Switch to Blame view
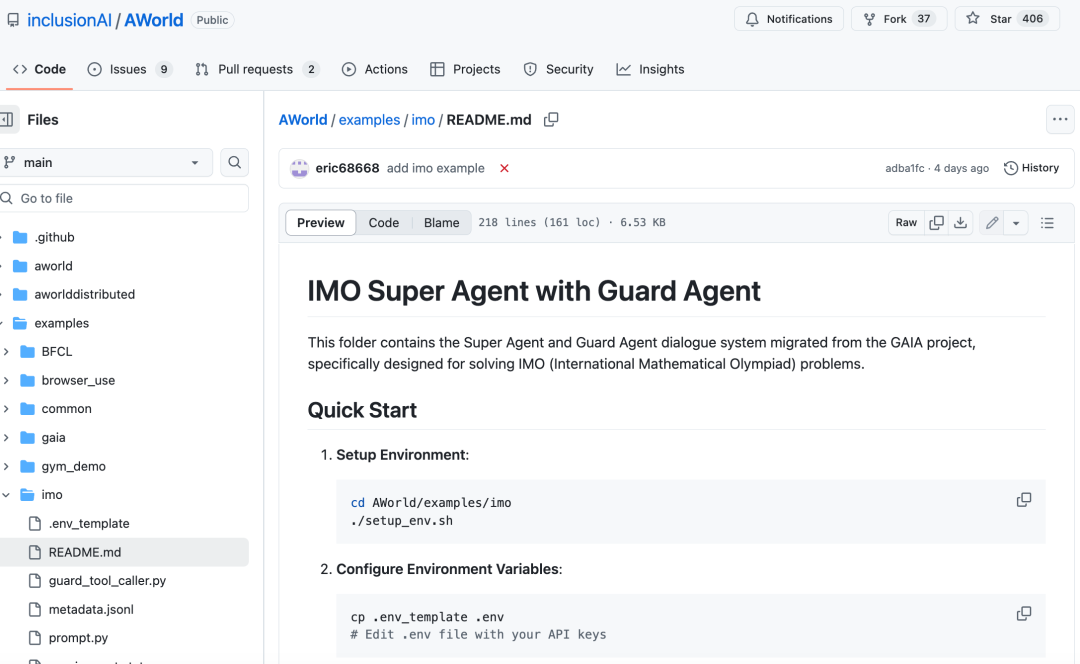Viewport: 1080px width, 664px height. [442, 222]
